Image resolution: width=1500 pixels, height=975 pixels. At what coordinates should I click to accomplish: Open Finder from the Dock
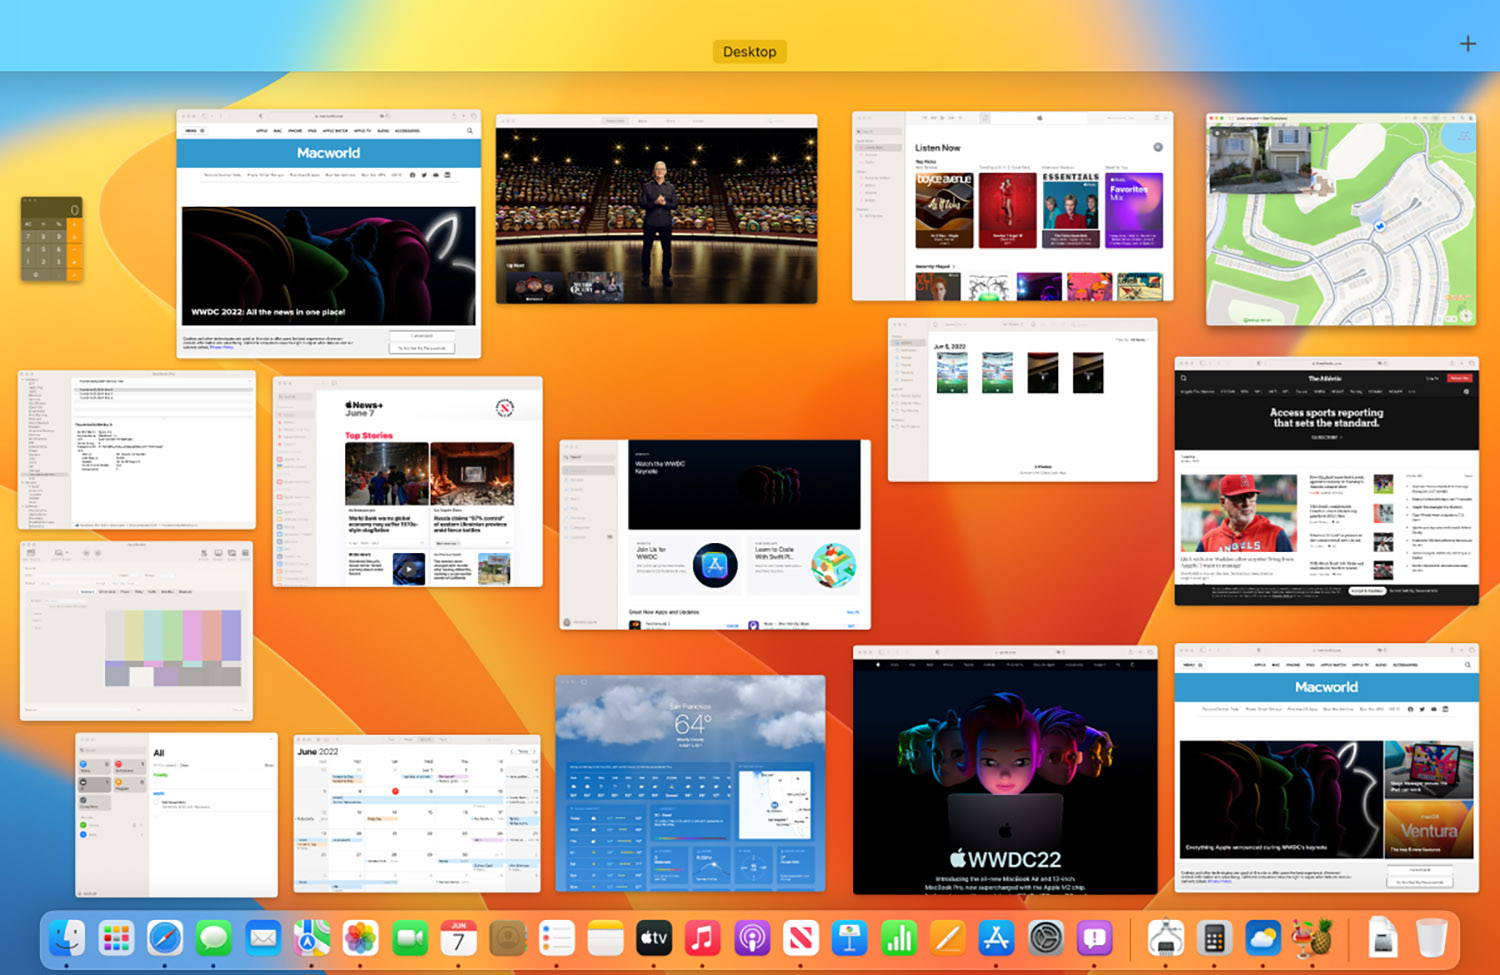67,938
